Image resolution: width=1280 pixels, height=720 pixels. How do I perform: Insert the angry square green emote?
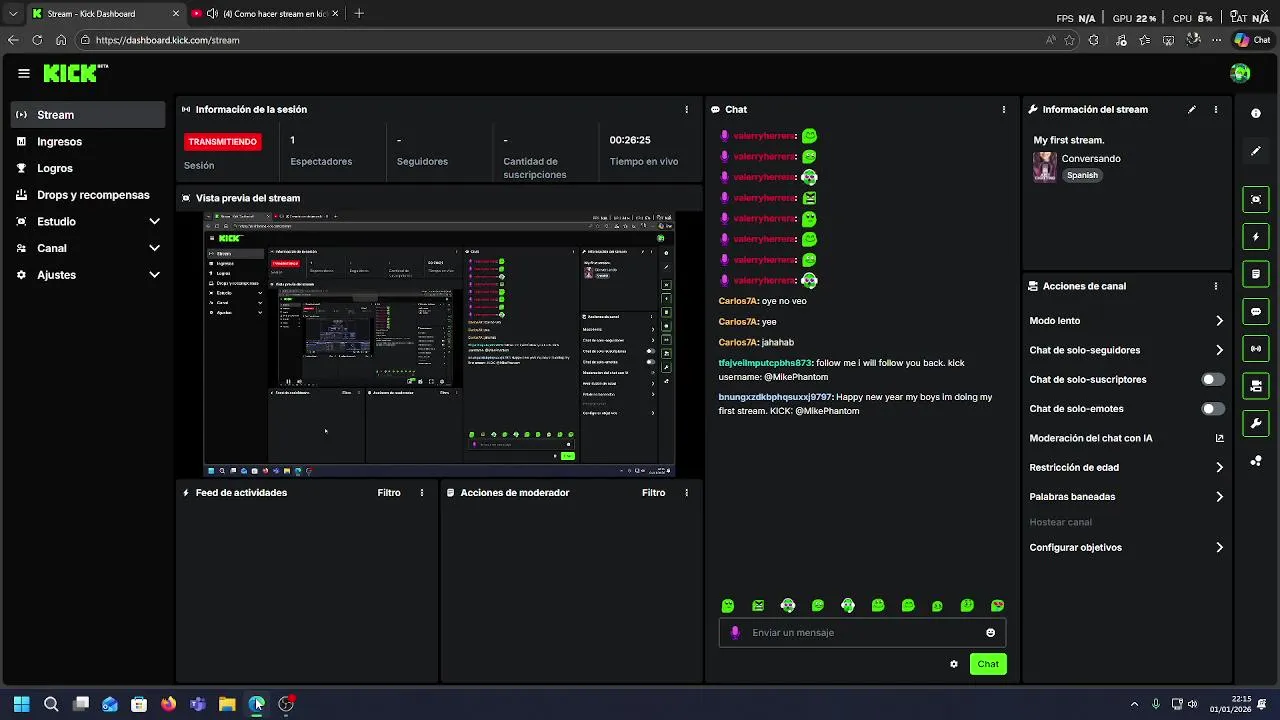click(x=758, y=606)
